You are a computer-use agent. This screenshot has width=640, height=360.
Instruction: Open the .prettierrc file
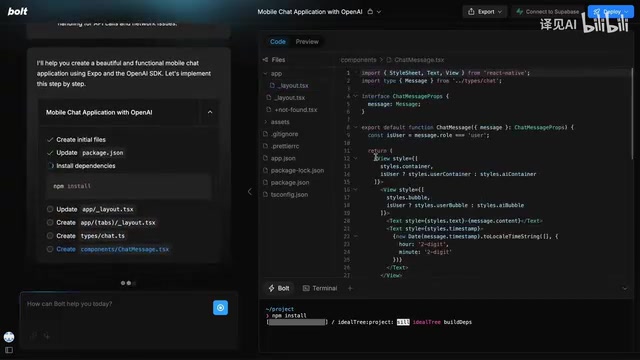point(285,146)
